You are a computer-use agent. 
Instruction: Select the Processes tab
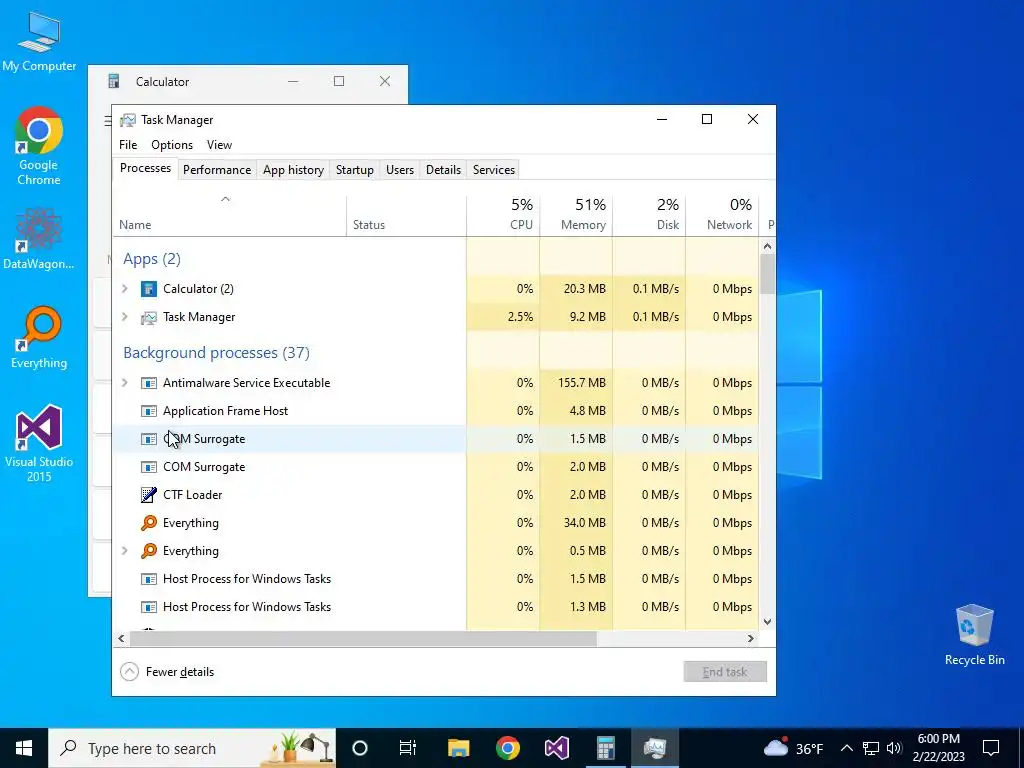(x=145, y=168)
